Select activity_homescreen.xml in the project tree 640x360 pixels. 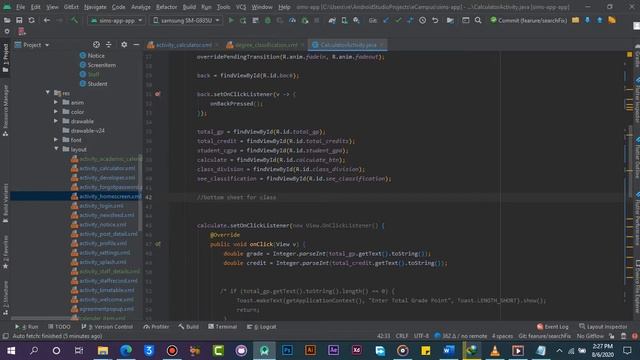pos(76,196)
